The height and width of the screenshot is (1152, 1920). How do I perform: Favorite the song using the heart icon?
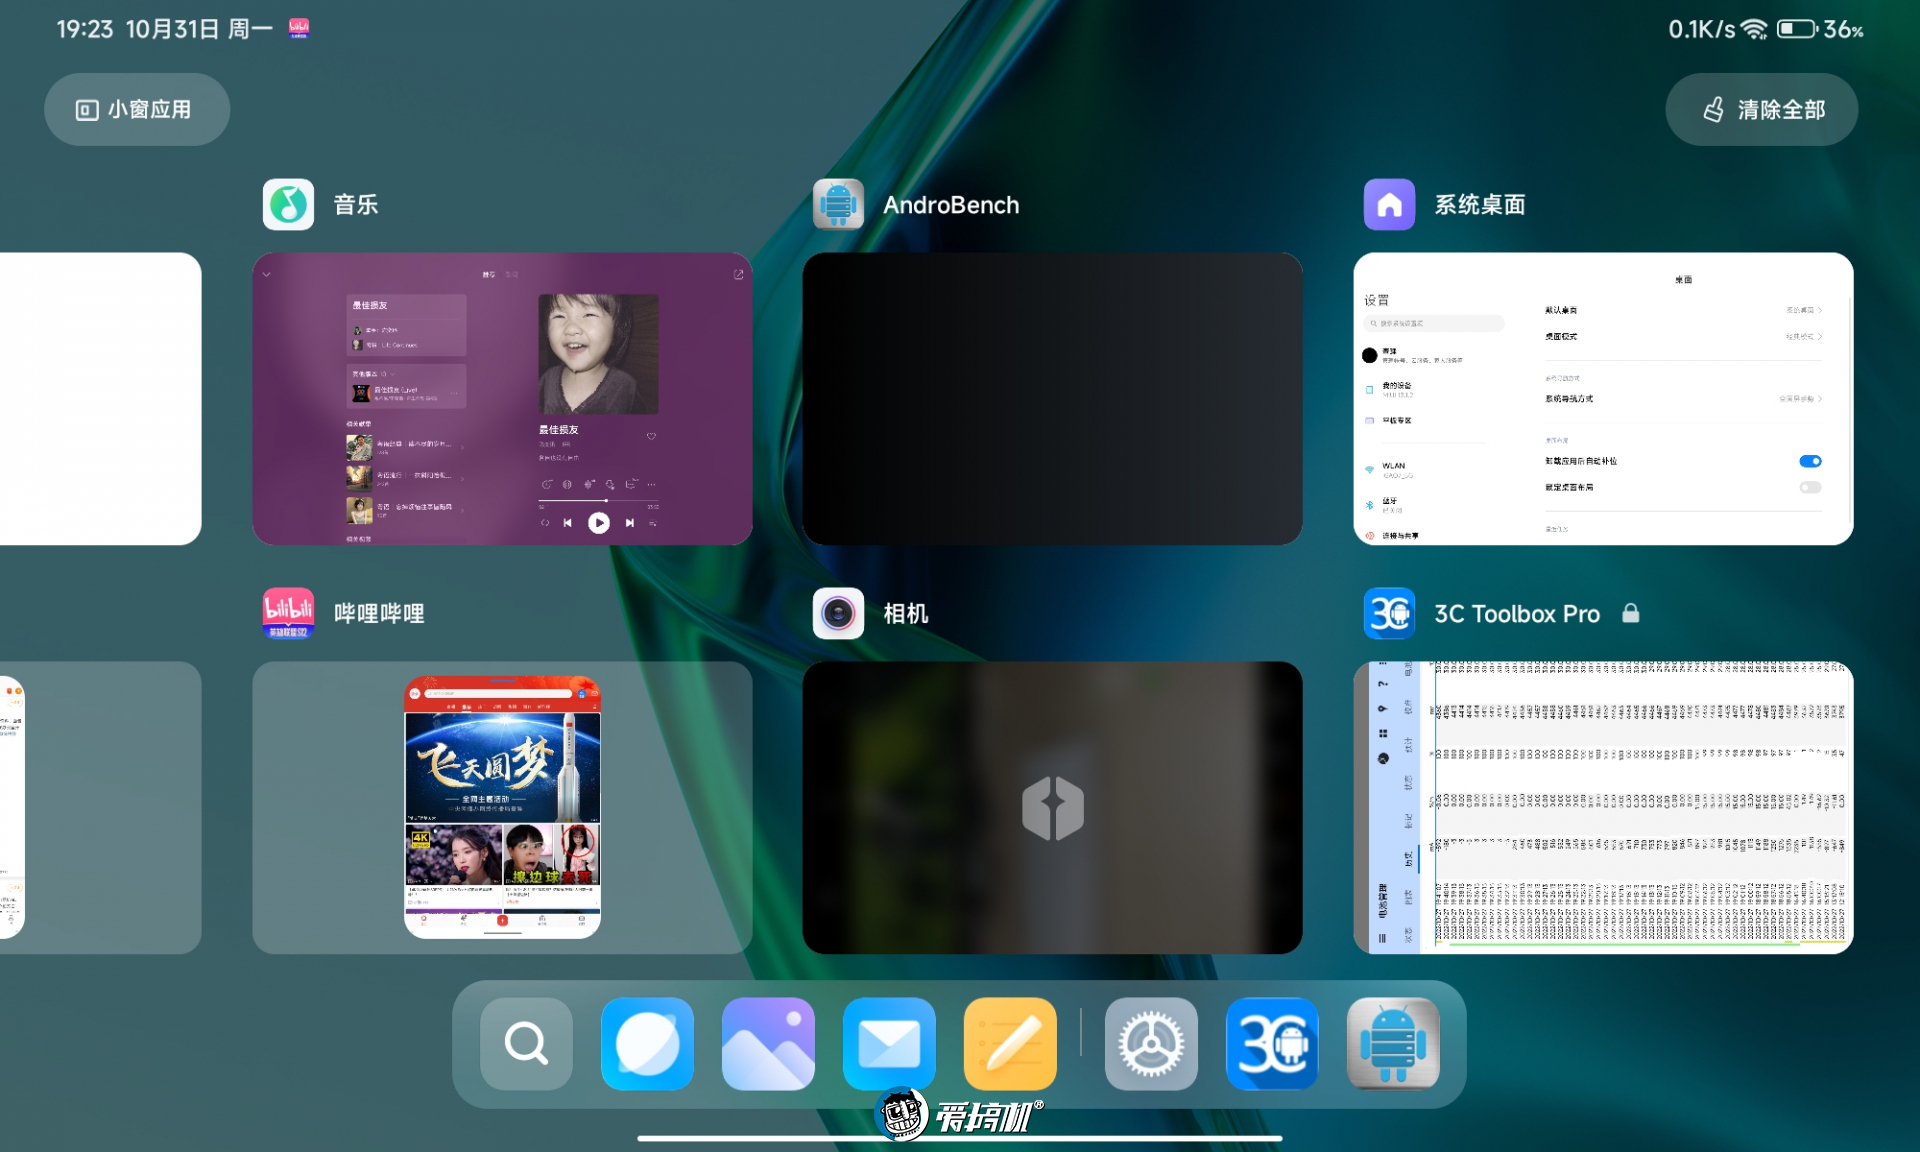pos(651,437)
